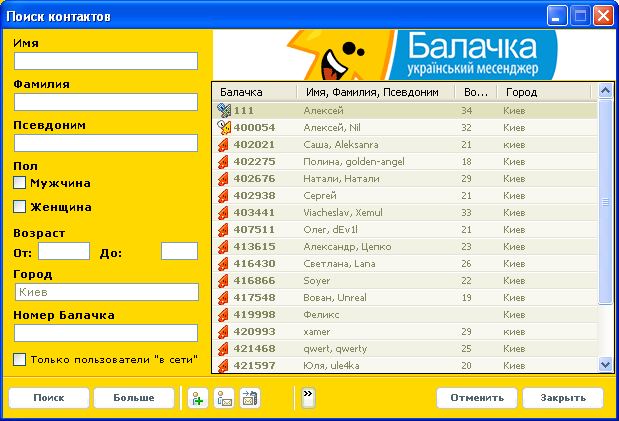Click the offline icon beside contact 416430

coord(224,263)
